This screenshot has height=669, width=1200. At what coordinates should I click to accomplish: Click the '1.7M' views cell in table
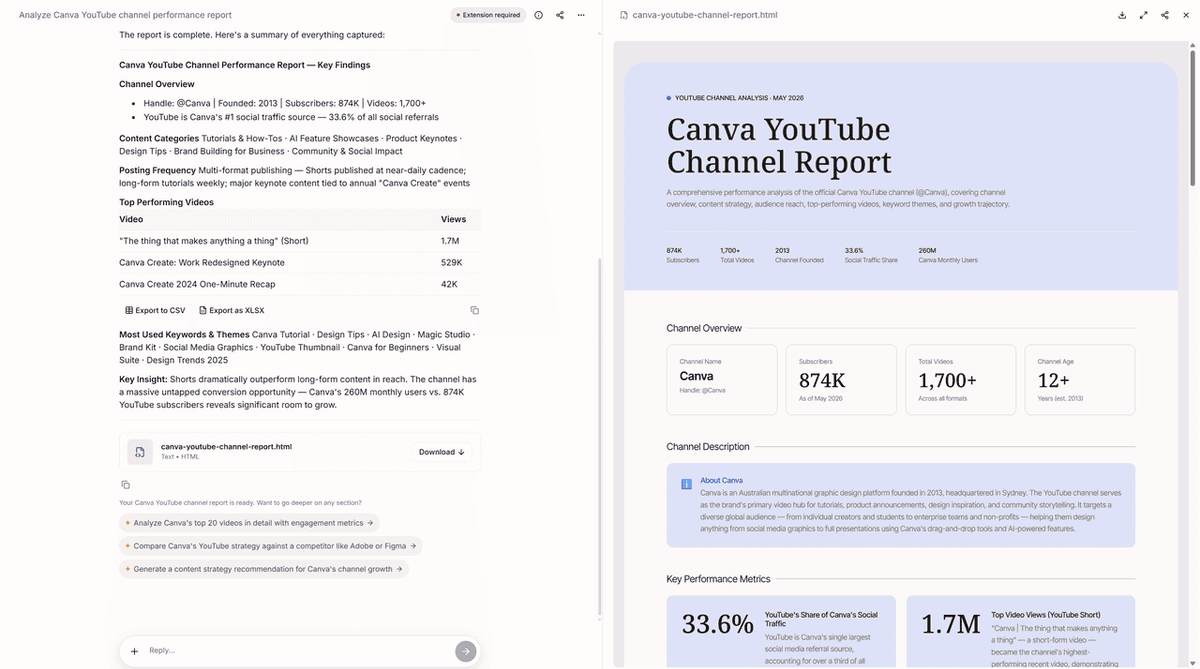point(450,241)
